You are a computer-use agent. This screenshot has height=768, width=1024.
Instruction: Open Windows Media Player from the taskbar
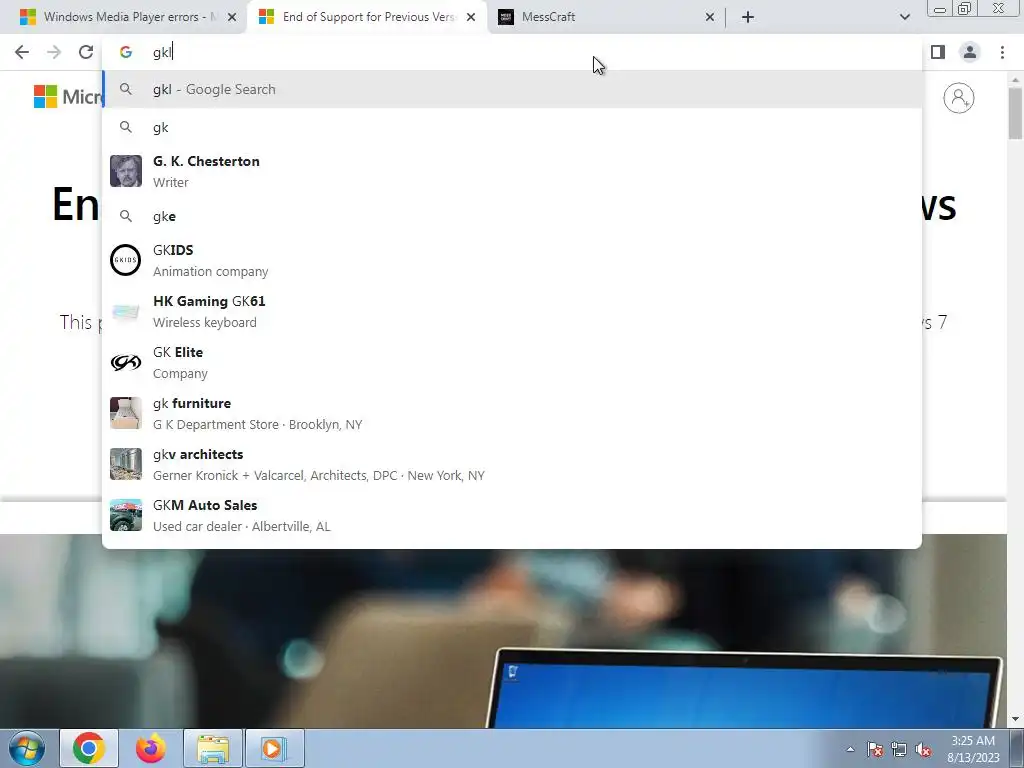(274, 748)
